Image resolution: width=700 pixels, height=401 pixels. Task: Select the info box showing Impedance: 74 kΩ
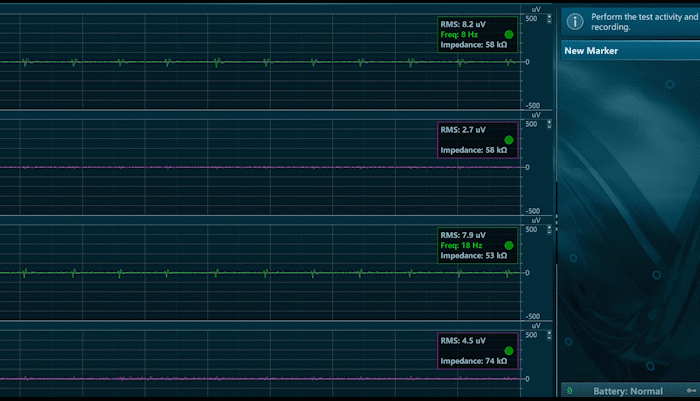(477, 351)
